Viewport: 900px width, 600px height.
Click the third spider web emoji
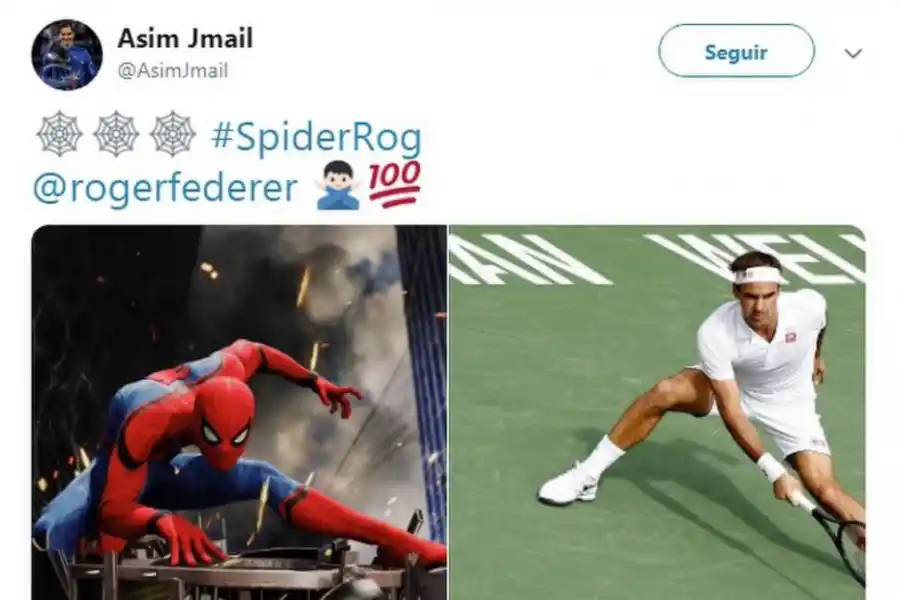[x=172, y=134]
